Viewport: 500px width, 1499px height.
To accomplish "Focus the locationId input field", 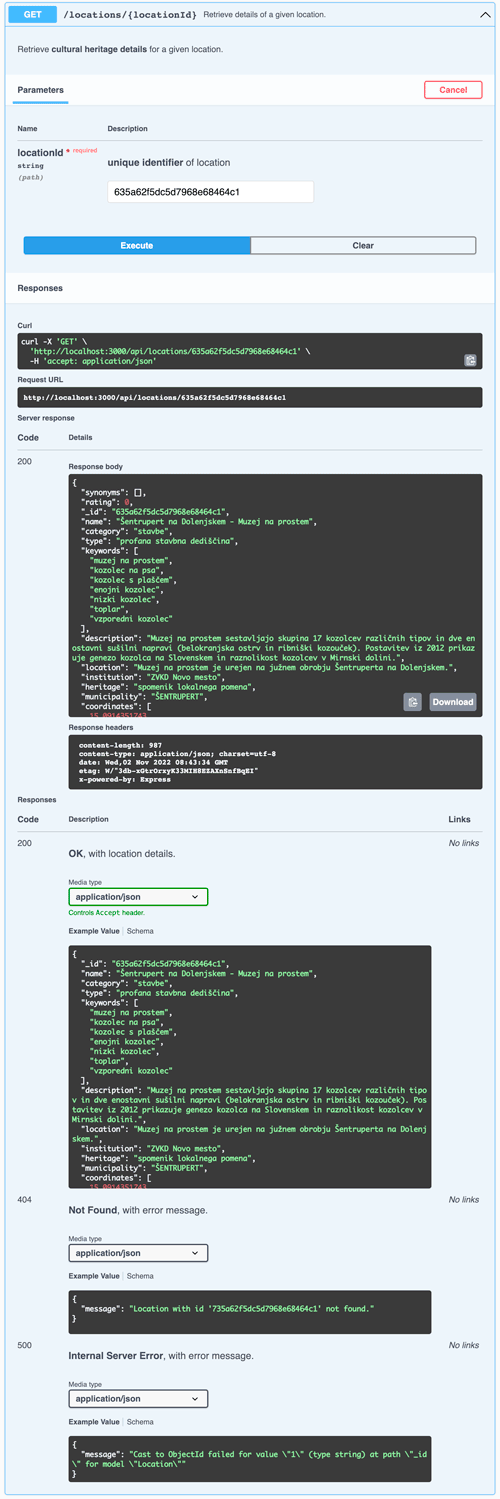I will tap(210, 191).
